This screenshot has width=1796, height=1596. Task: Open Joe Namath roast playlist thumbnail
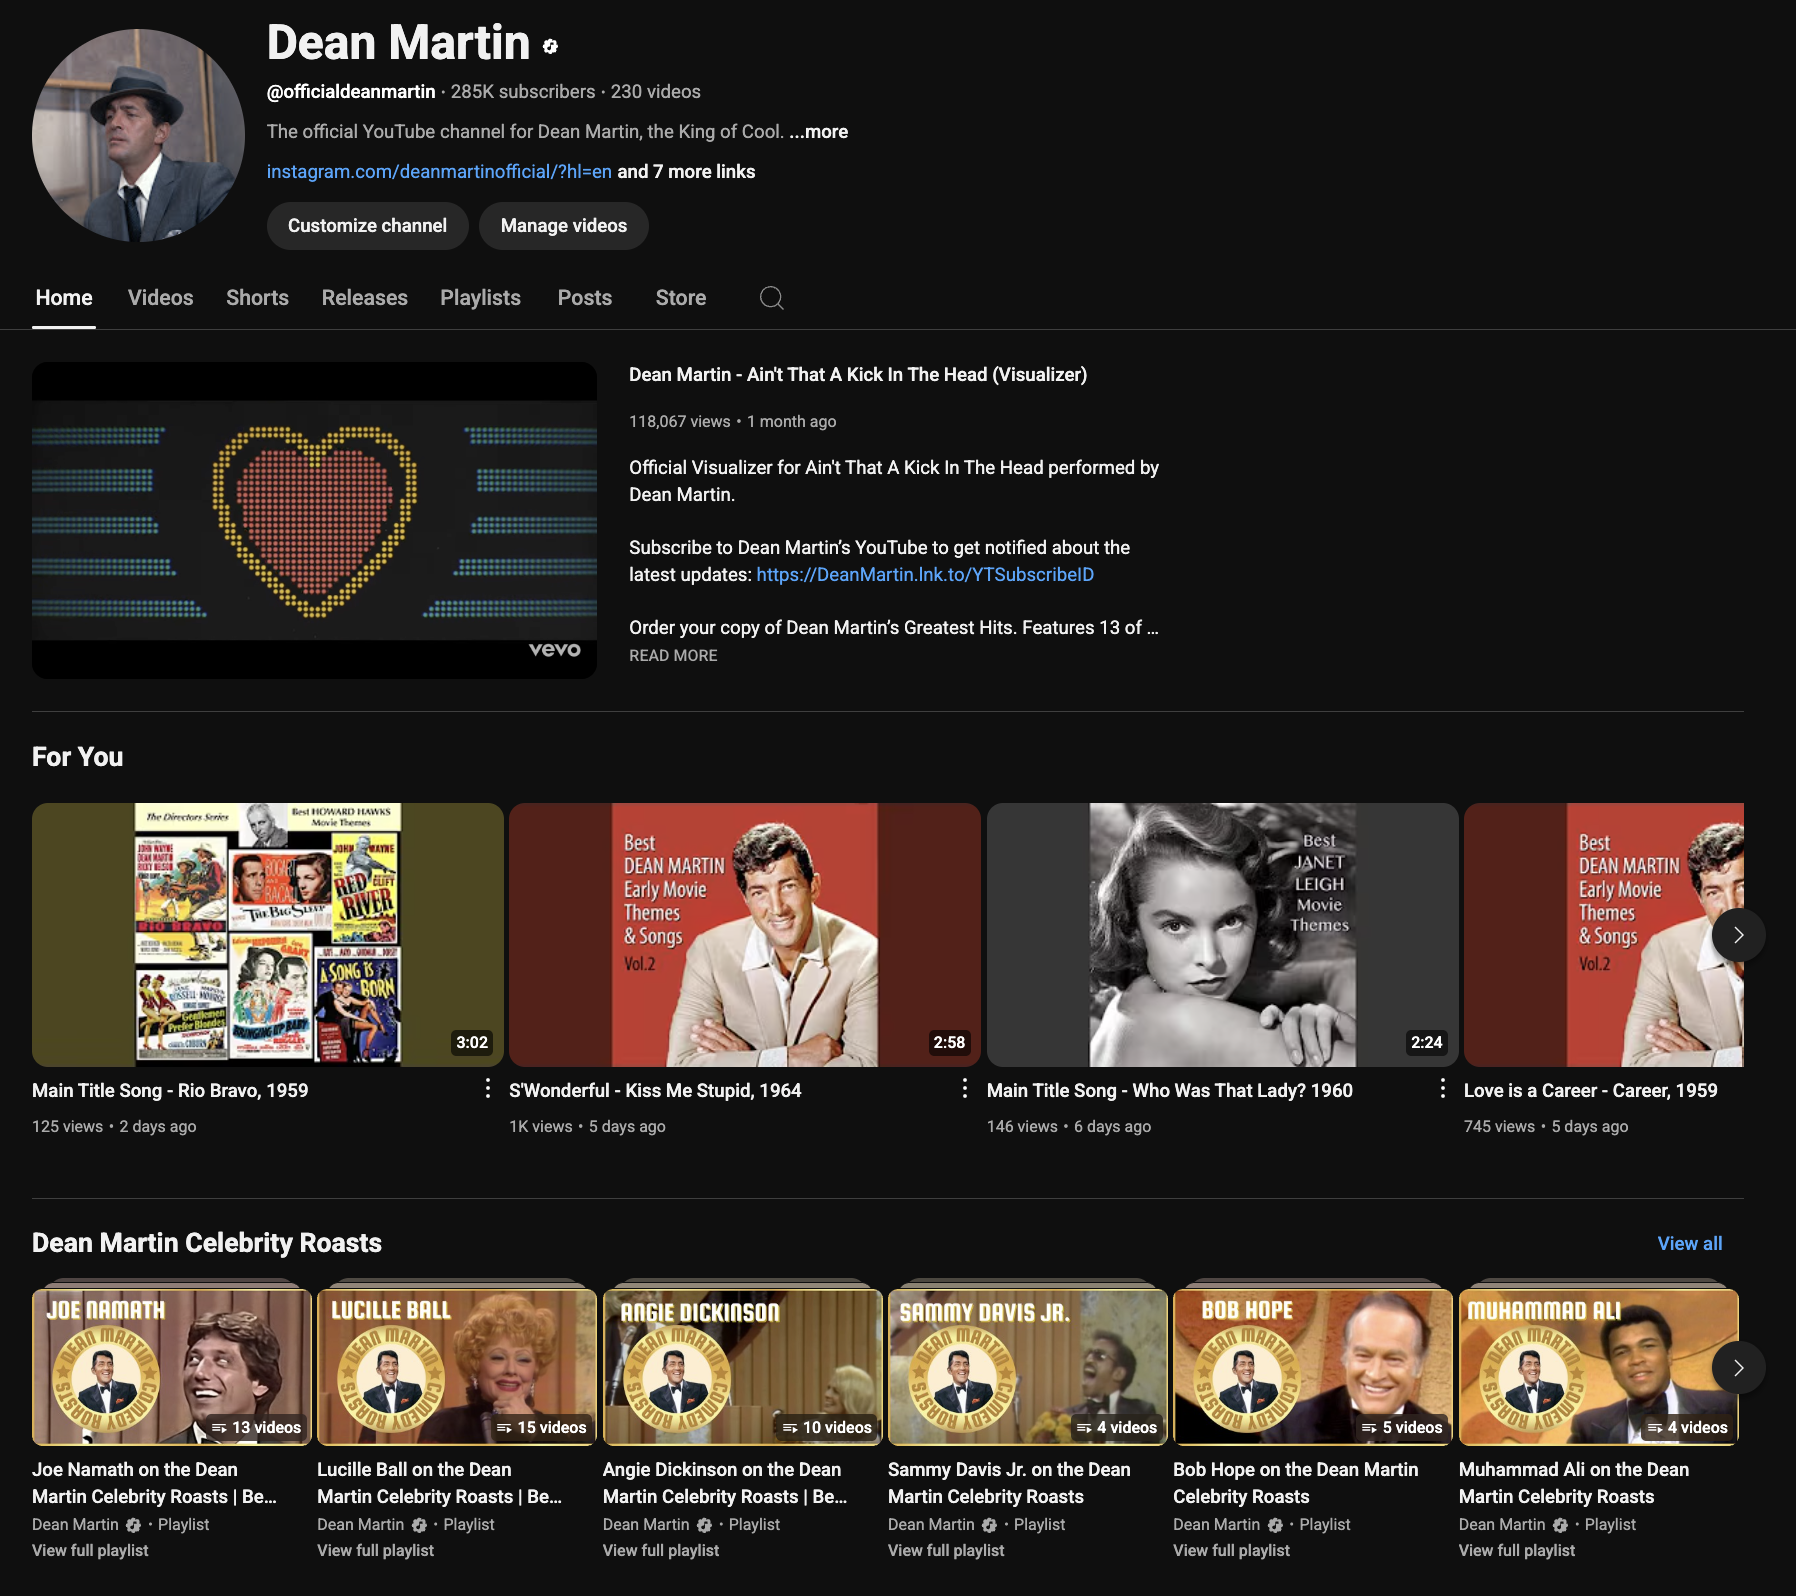172,1366
